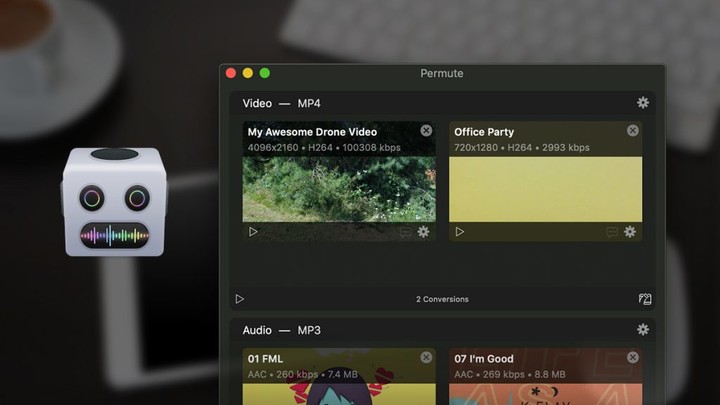The image size is (720, 405).
Task: Click Permute window title
Action: coord(442,73)
